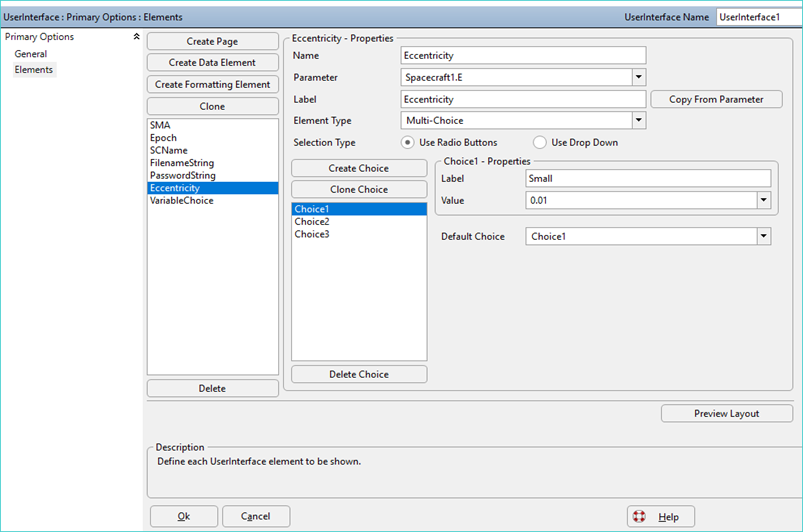Delete the selected element

(x=213, y=388)
